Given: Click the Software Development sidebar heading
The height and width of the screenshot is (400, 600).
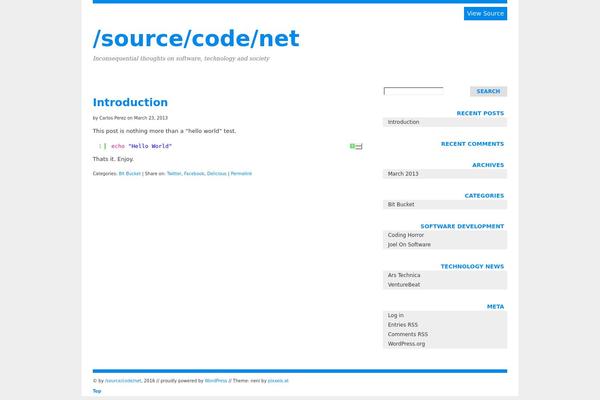Looking at the screenshot, I should click(x=462, y=226).
